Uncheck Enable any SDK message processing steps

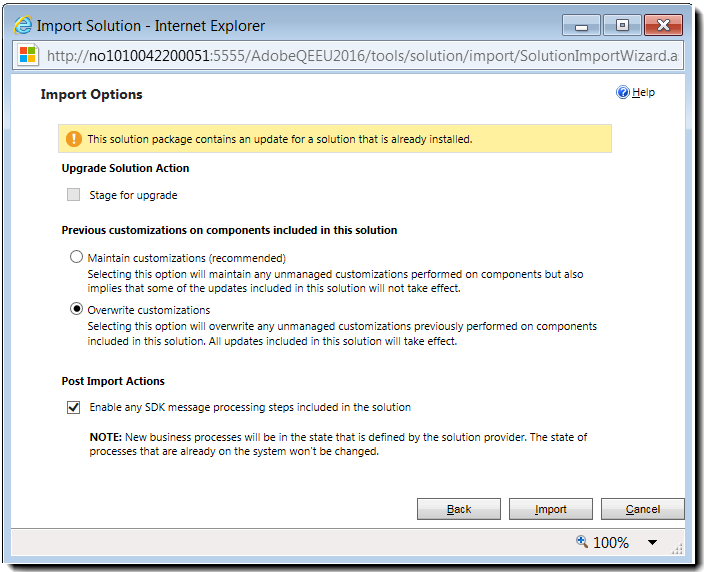pyautogui.click(x=73, y=407)
